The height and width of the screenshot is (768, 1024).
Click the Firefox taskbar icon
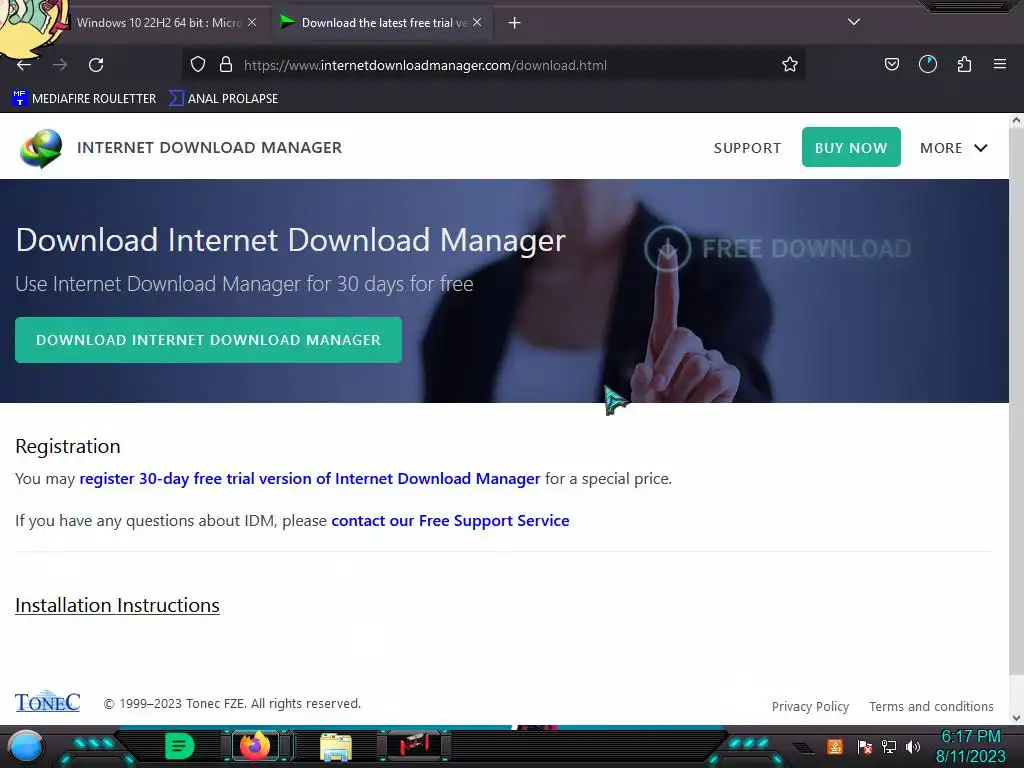click(x=255, y=746)
